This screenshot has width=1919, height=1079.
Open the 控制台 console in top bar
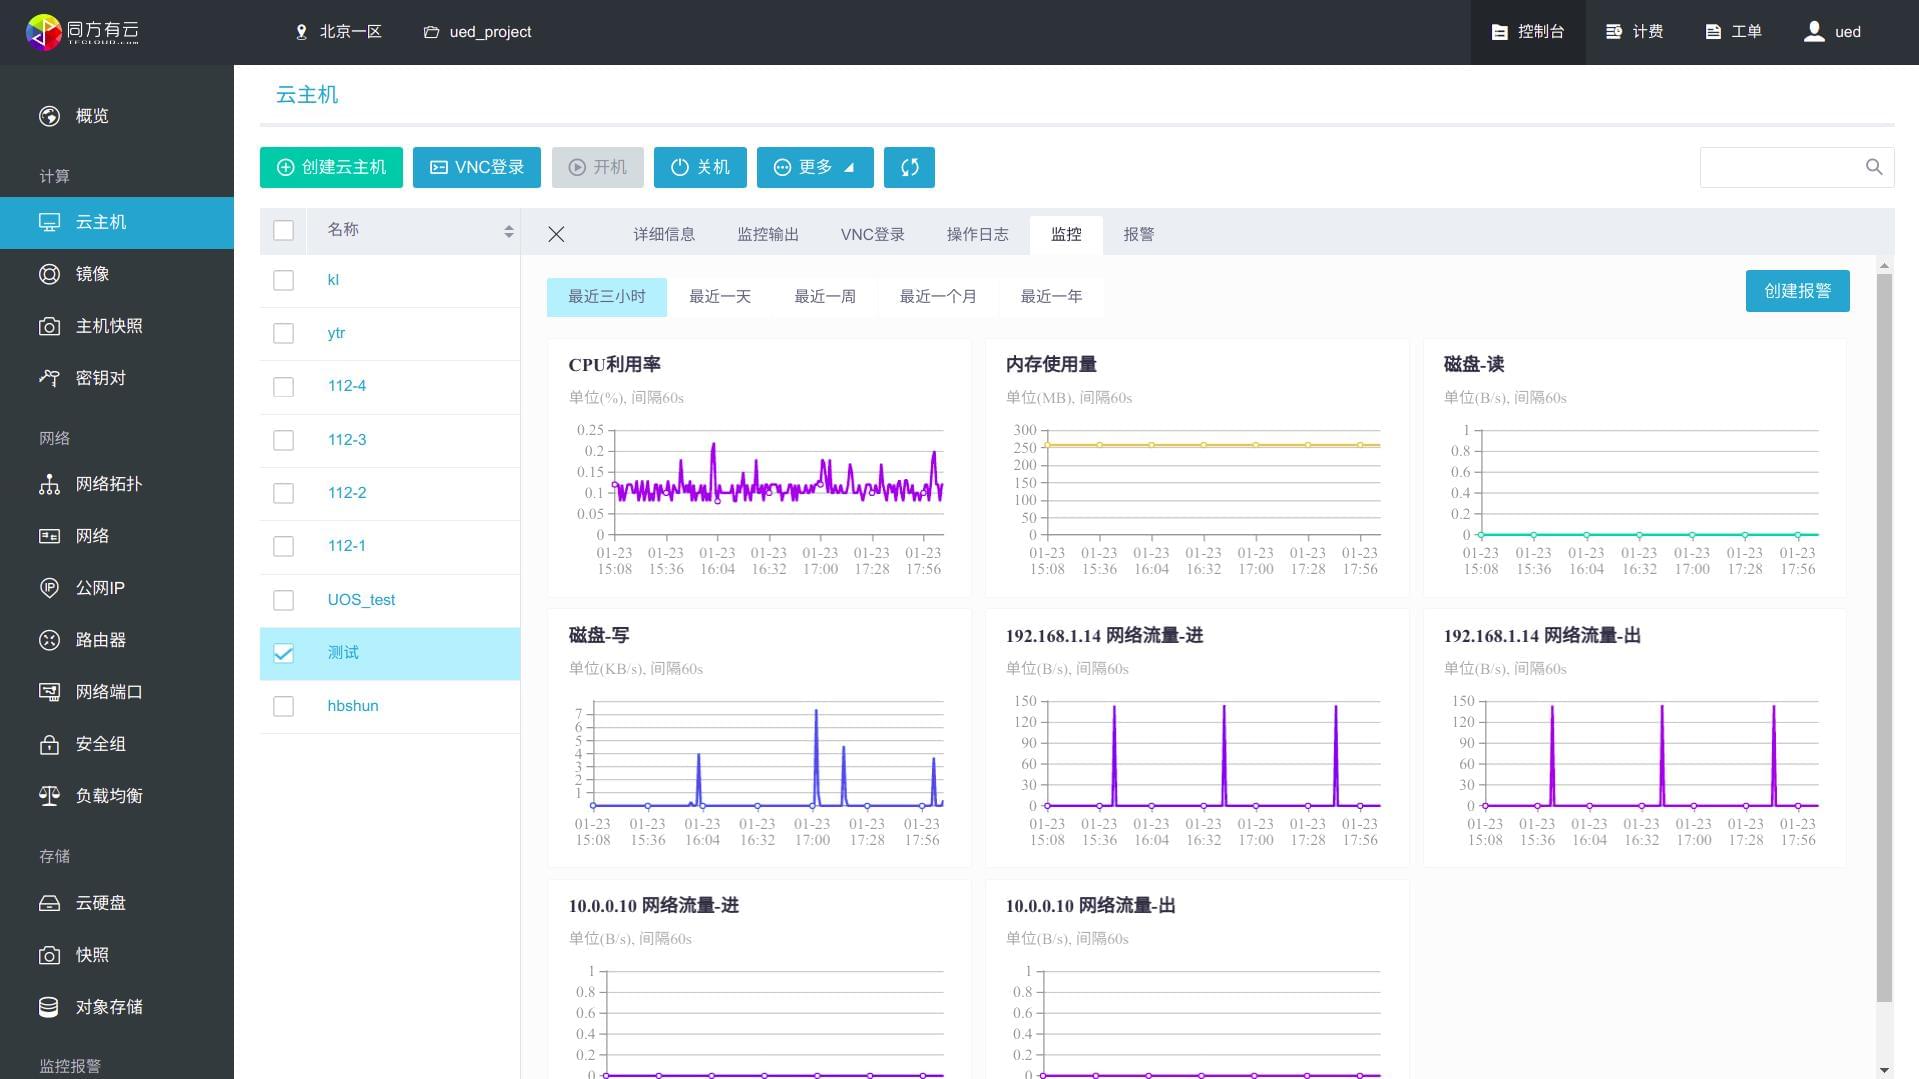(1527, 32)
